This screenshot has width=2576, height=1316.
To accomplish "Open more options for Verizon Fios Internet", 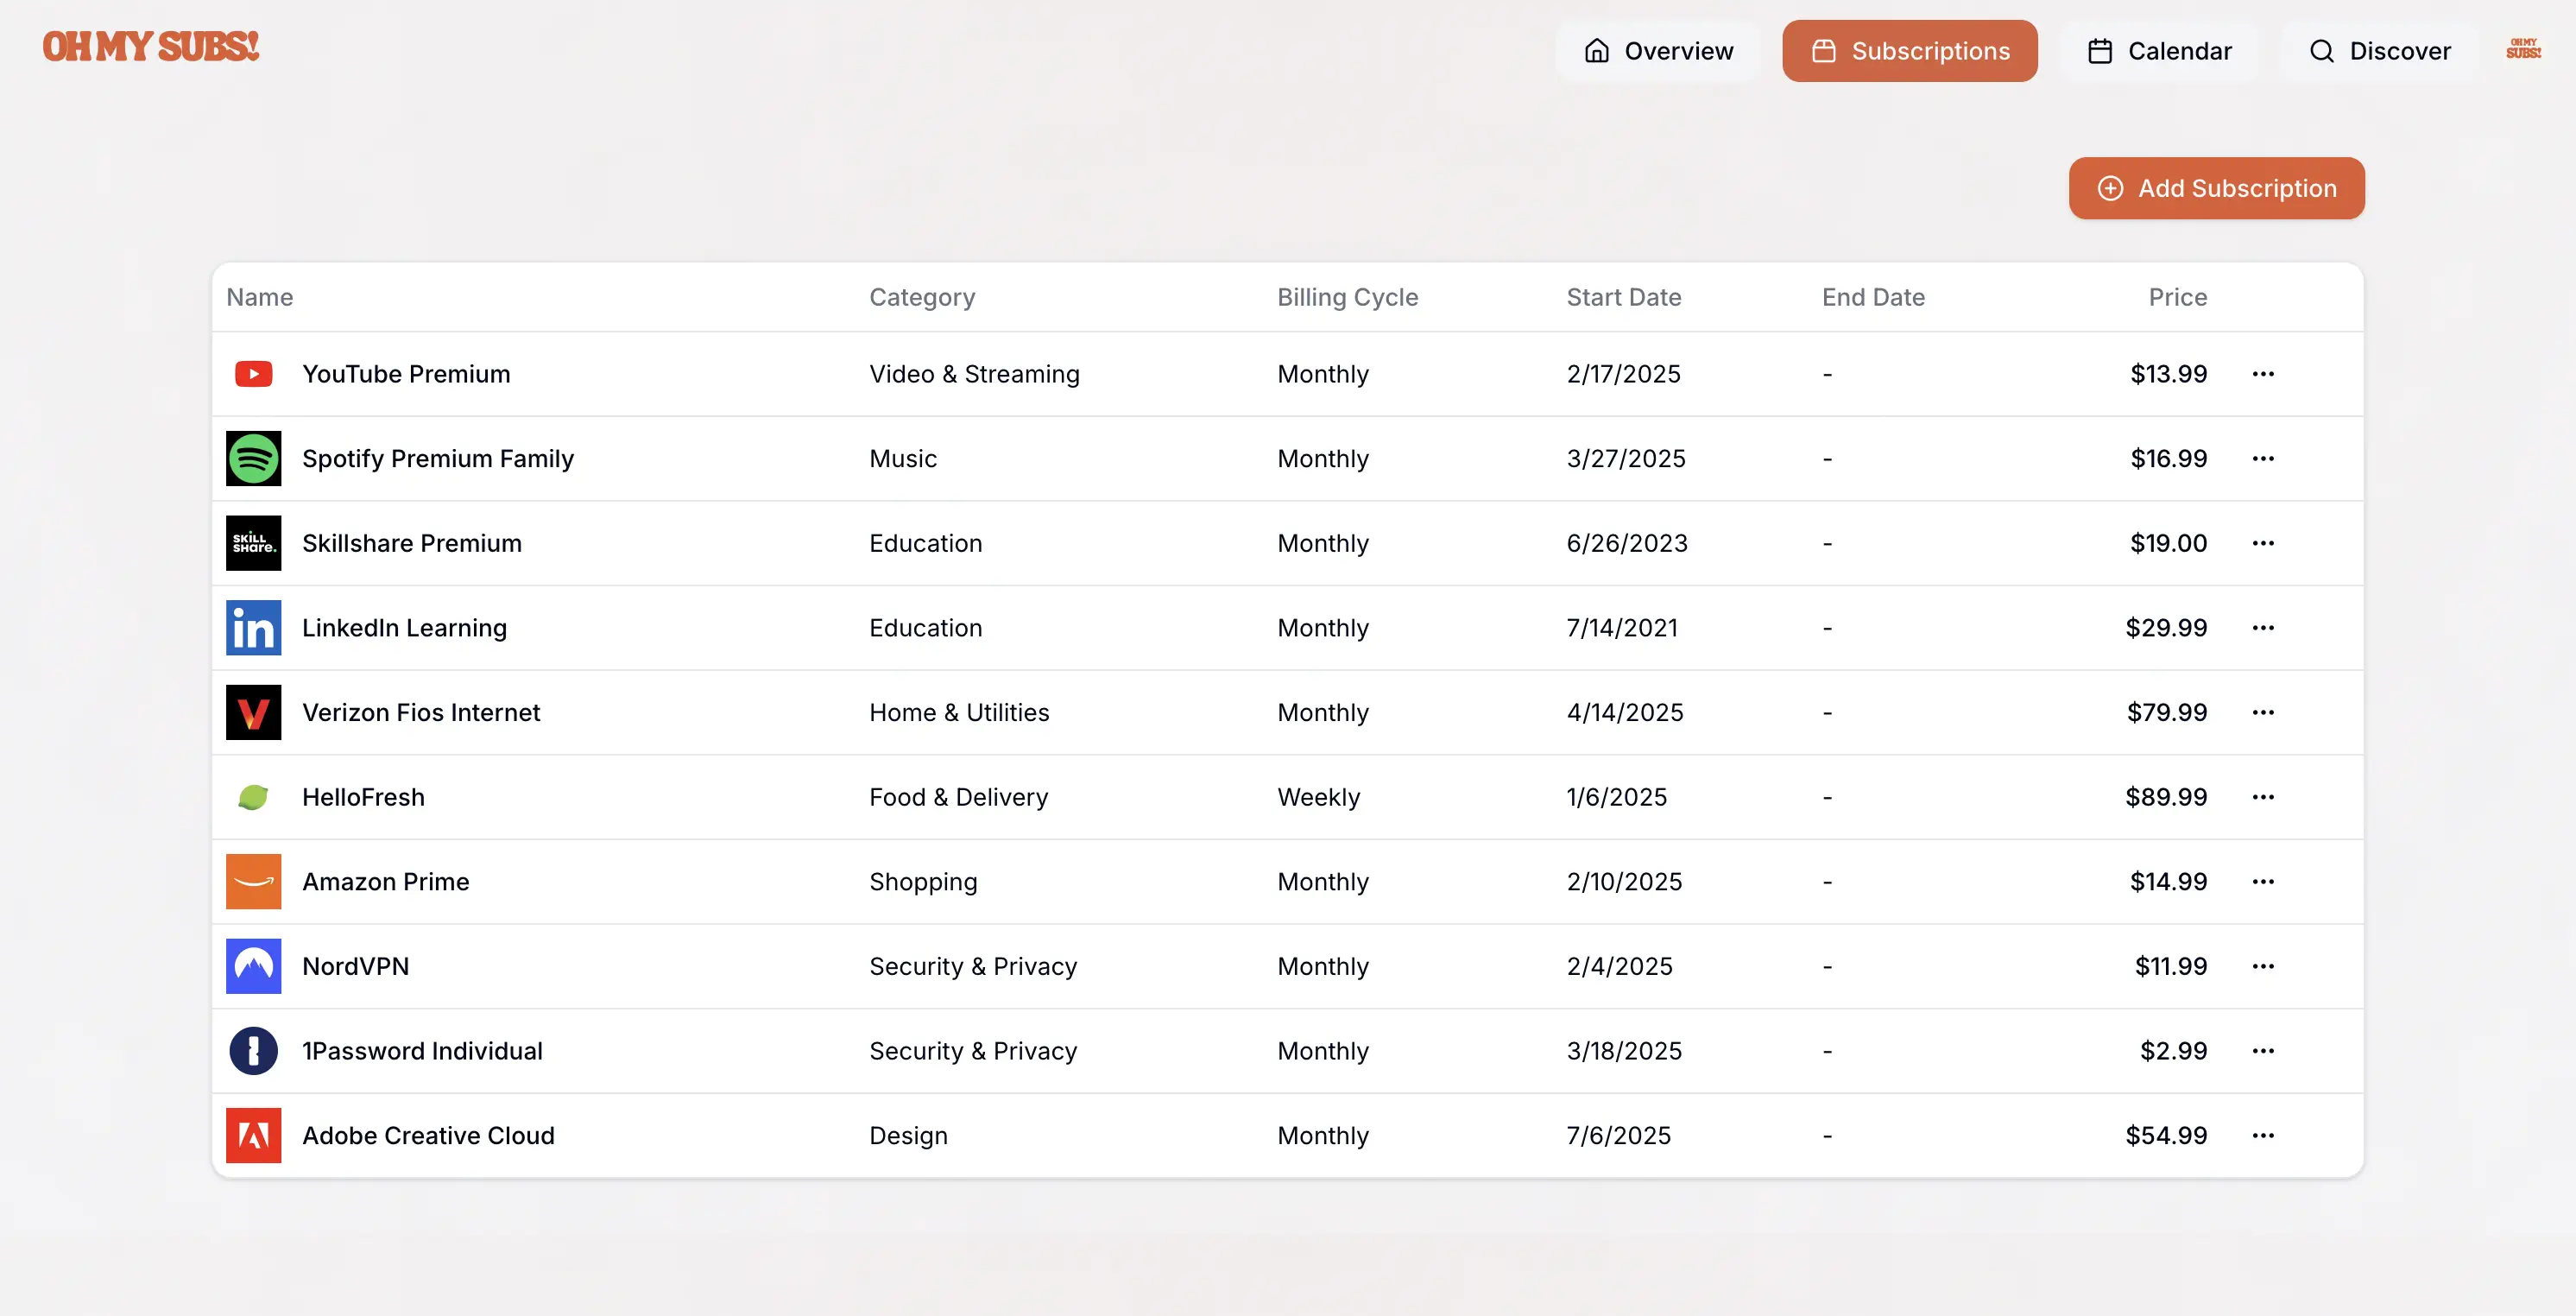I will click(2263, 712).
